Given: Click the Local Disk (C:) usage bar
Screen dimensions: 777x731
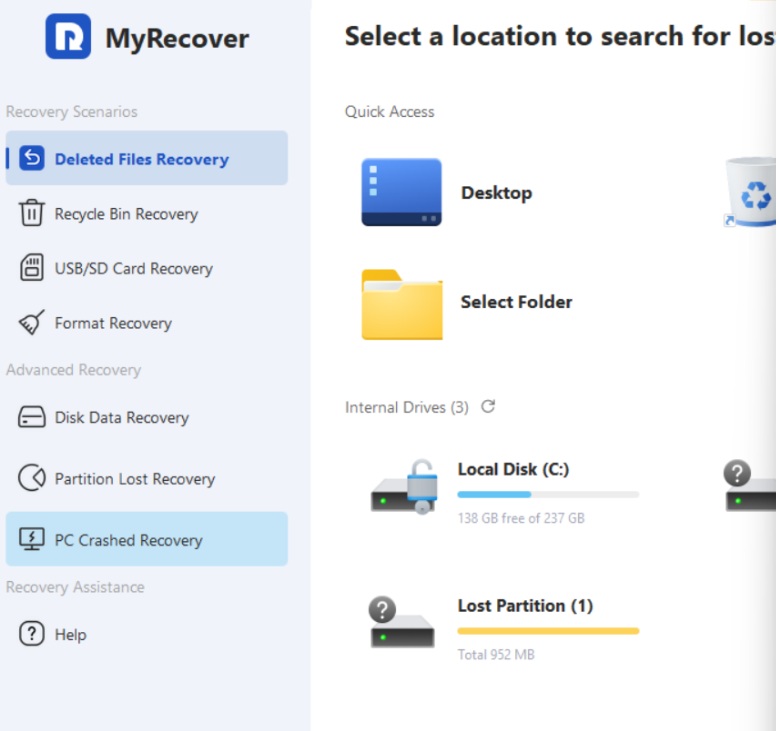Looking at the screenshot, I should pyautogui.click(x=548, y=494).
